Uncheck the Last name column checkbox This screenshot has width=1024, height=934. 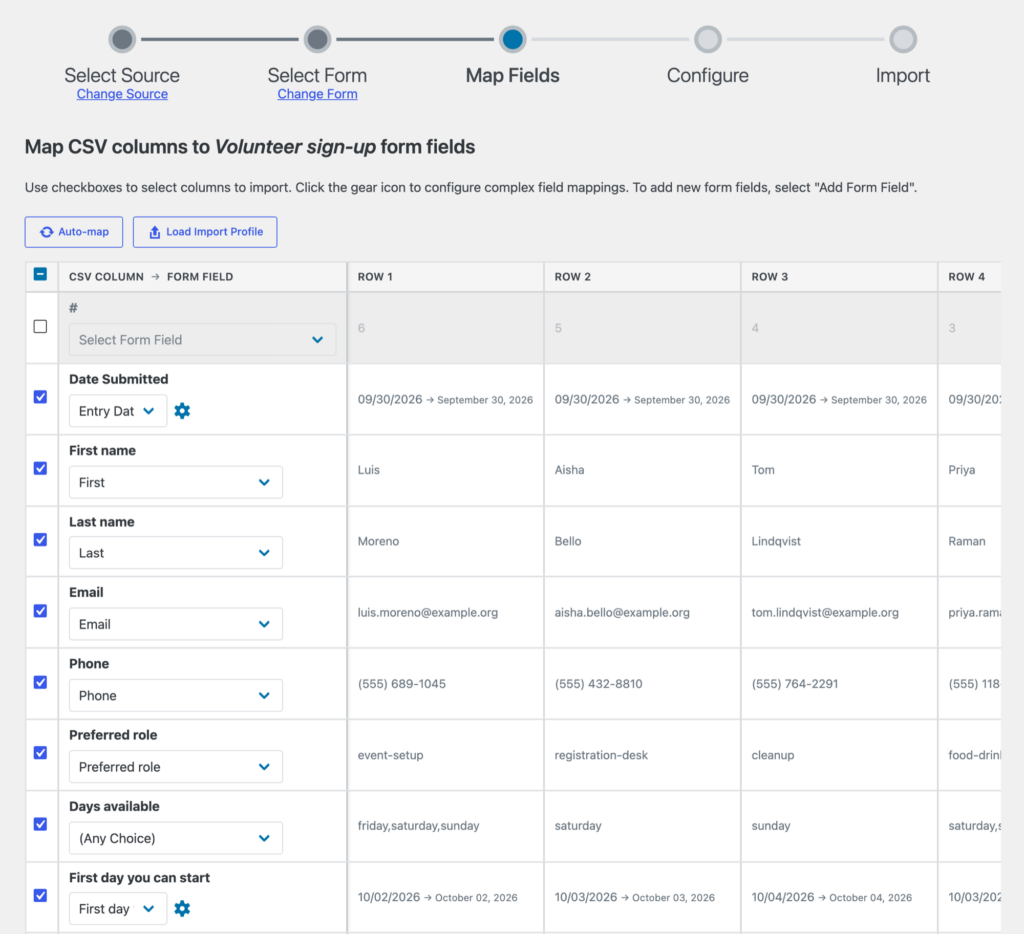(40, 539)
